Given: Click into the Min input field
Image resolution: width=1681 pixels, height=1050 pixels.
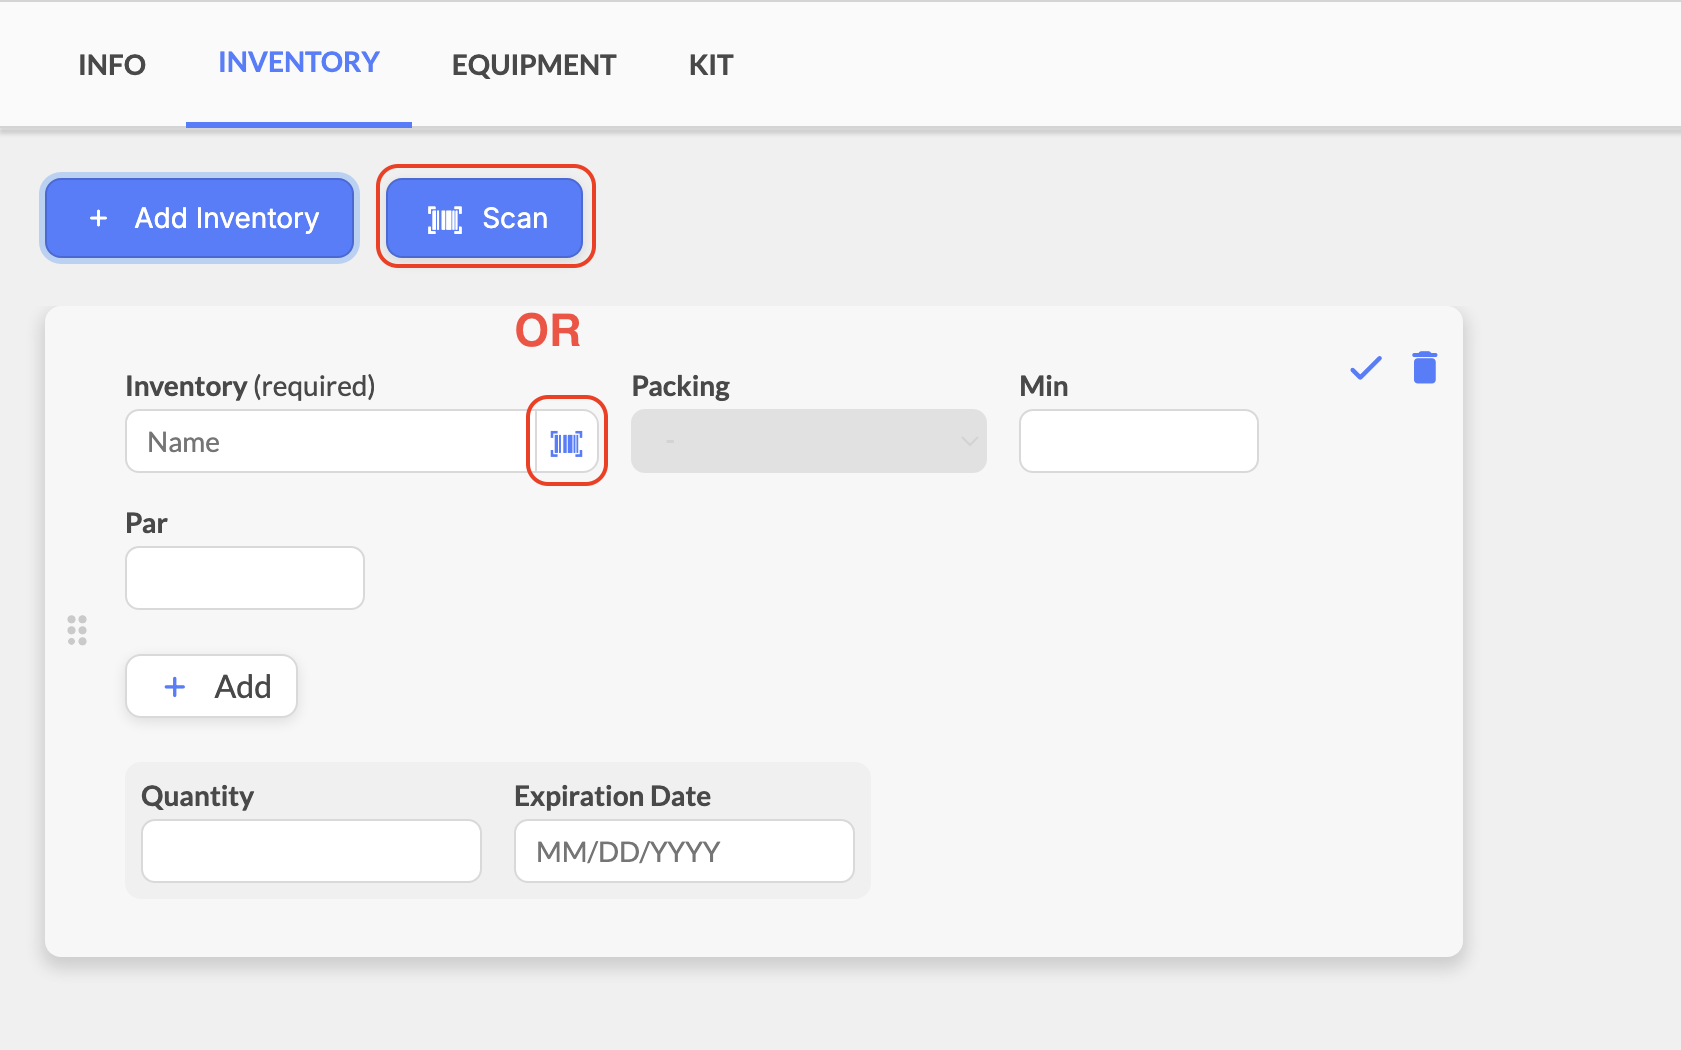Looking at the screenshot, I should click(x=1139, y=441).
